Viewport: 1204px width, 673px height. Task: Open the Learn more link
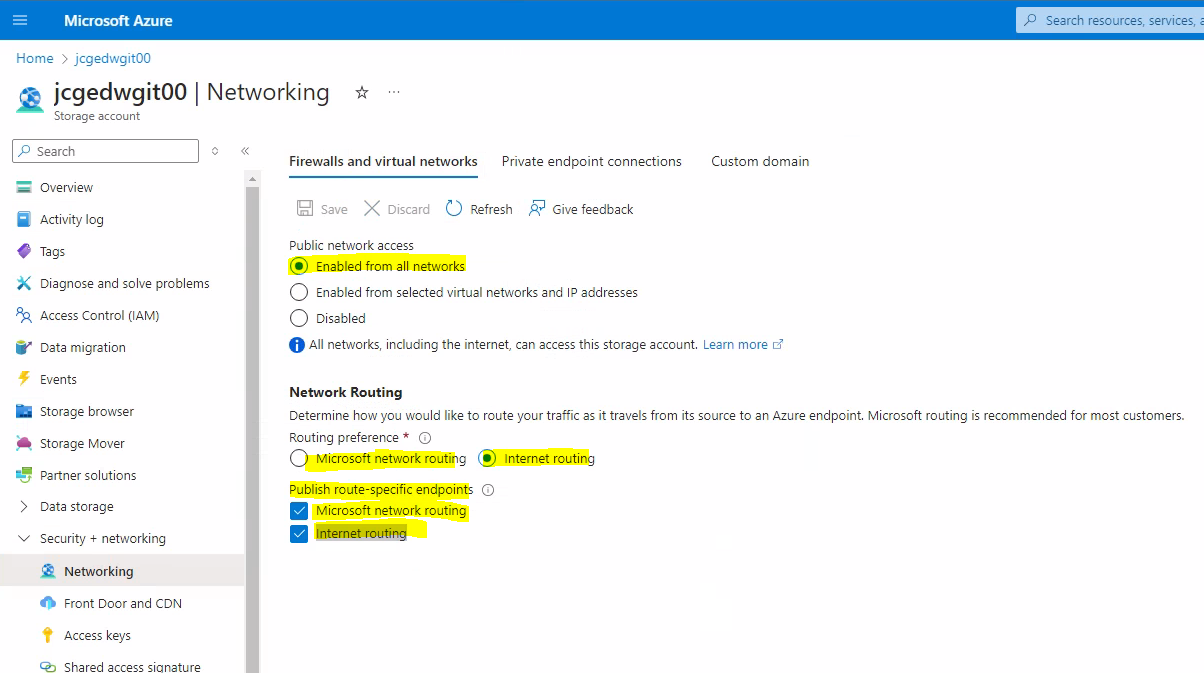pyautogui.click(x=743, y=344)
